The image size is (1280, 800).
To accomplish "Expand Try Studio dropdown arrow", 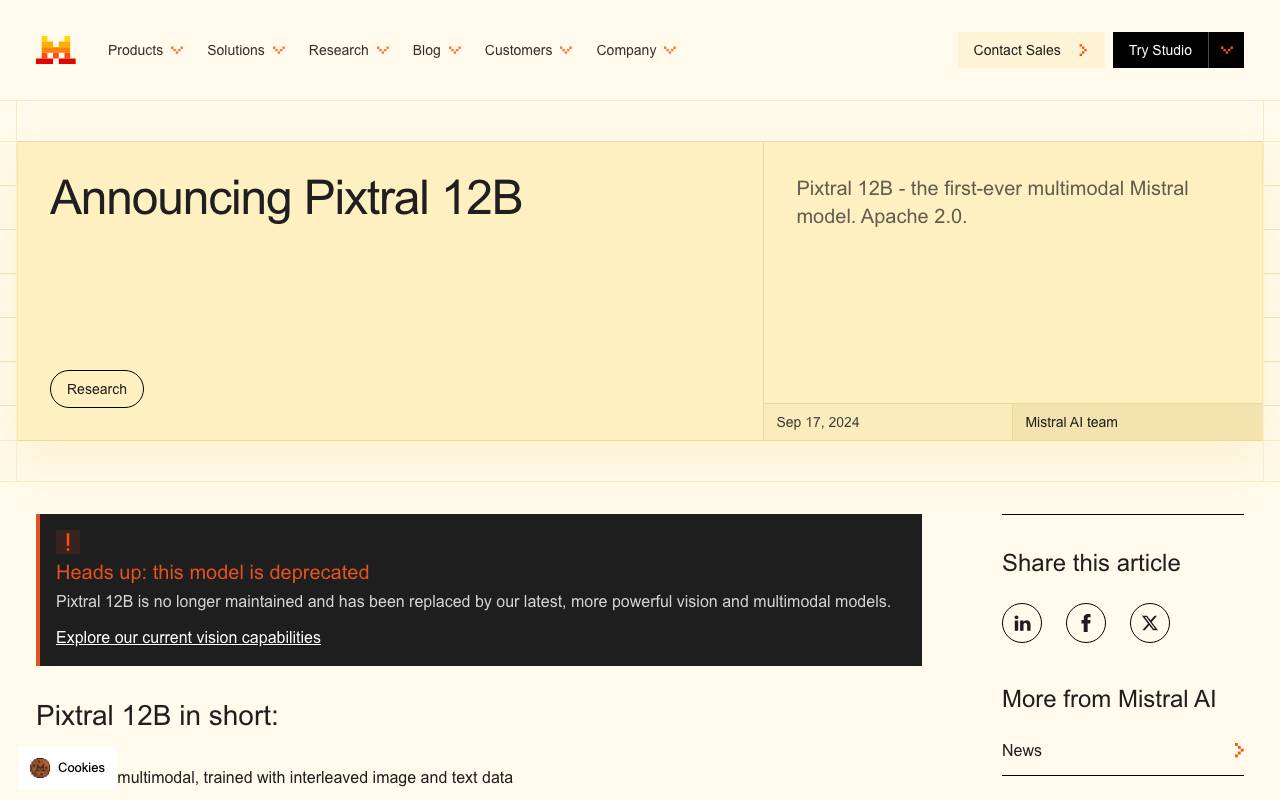I will pos(1226,50).
